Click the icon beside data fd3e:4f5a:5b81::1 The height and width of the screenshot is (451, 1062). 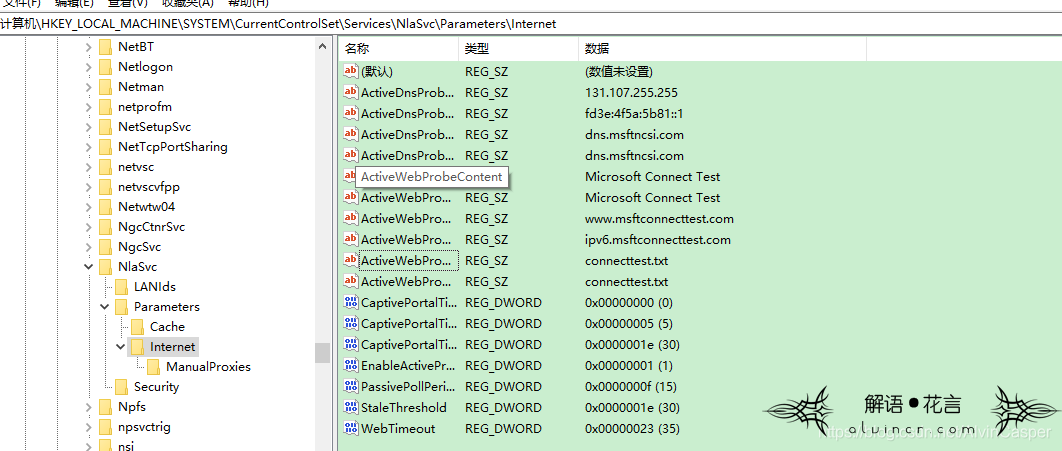click(x=351, y=113)
